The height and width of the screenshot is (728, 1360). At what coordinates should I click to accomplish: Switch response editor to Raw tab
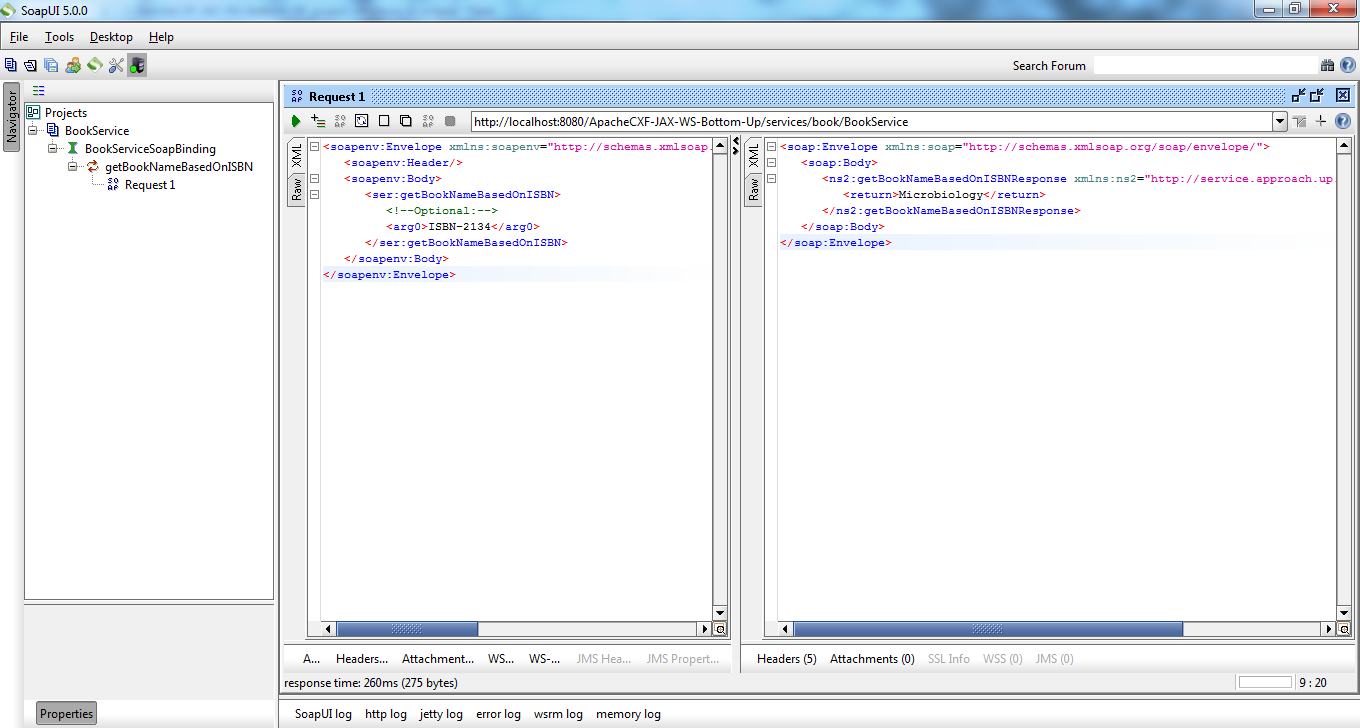tap(753, 188)
